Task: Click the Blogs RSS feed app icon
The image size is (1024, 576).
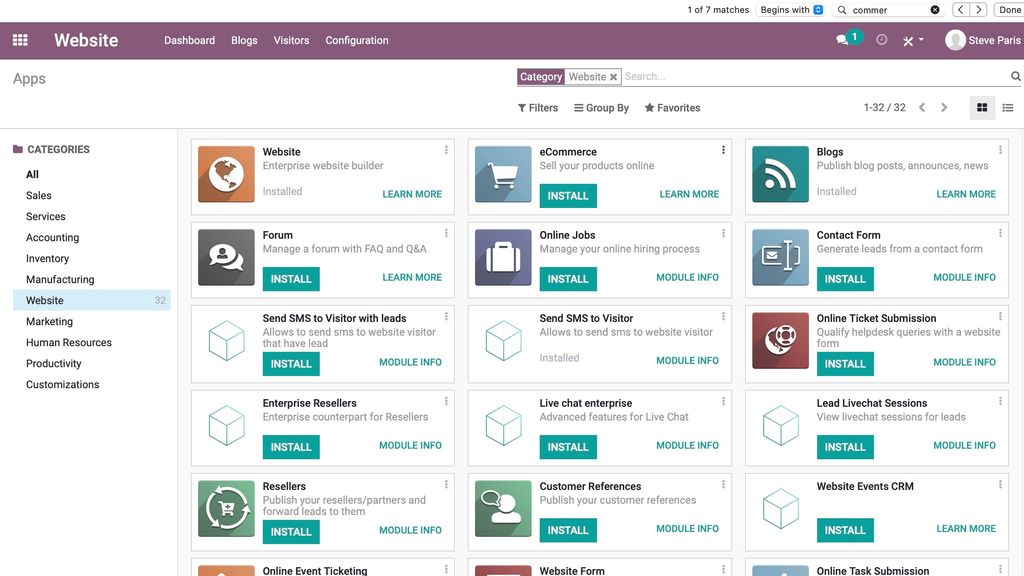Action: (x=779, y=173)
